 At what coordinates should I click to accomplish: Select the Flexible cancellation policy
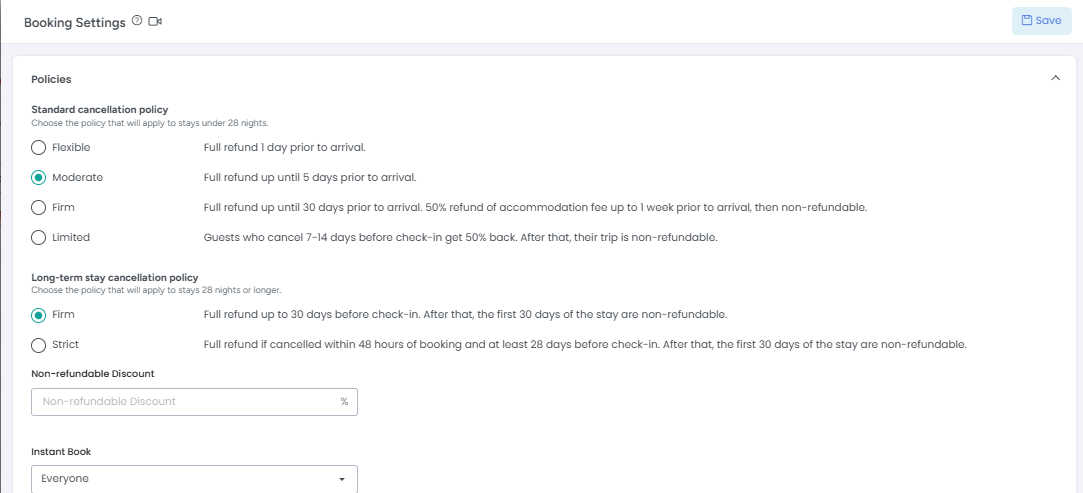tap(39, 148)
